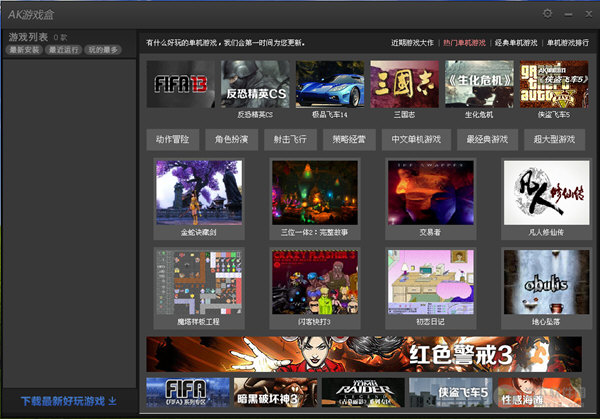Viewport: 600px width, 419px height.
Task: Choose the 射击飞行 category button
Action: [x=290, y=139]
